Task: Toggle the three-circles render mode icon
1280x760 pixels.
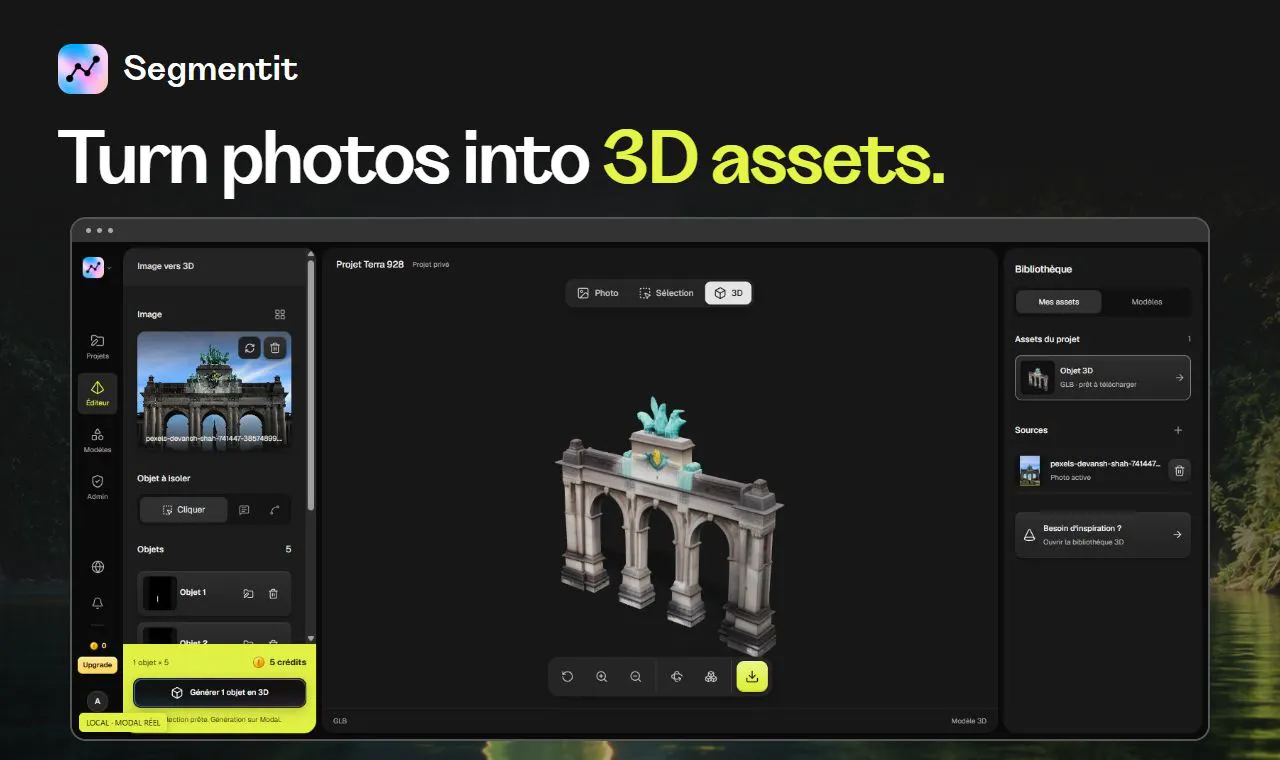Action: [711, 677]
